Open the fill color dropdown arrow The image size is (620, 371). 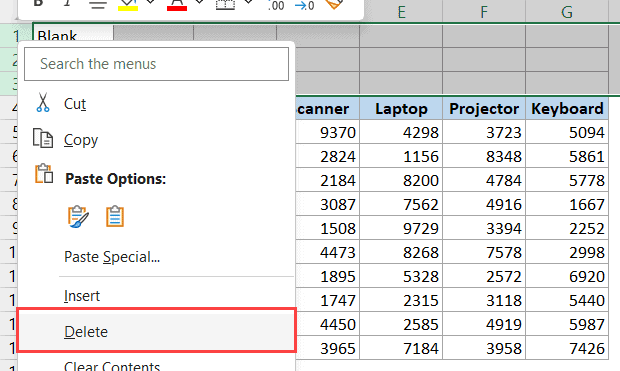[x=151, y=3]
